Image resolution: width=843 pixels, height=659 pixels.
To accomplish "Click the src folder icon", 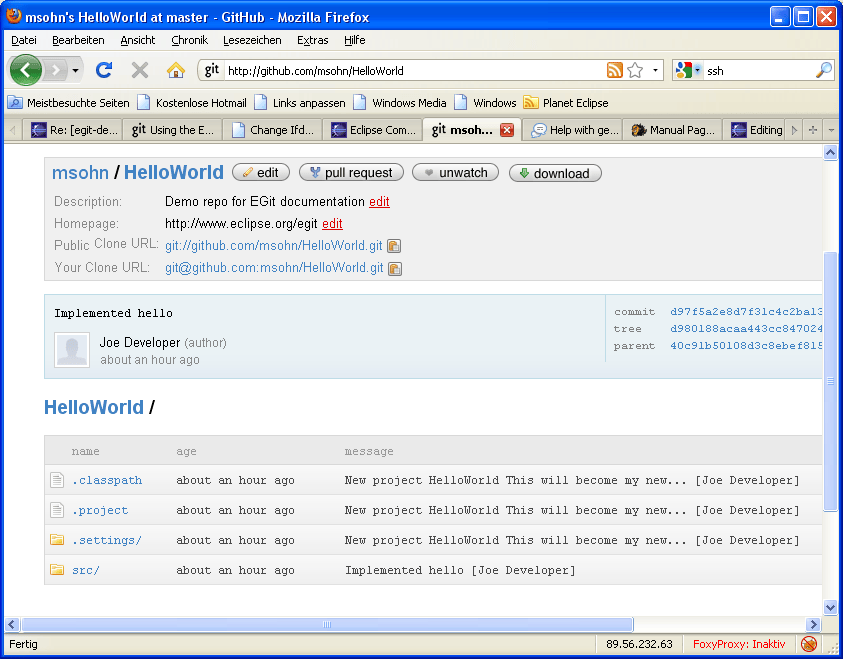I will (x=57, y=569).
